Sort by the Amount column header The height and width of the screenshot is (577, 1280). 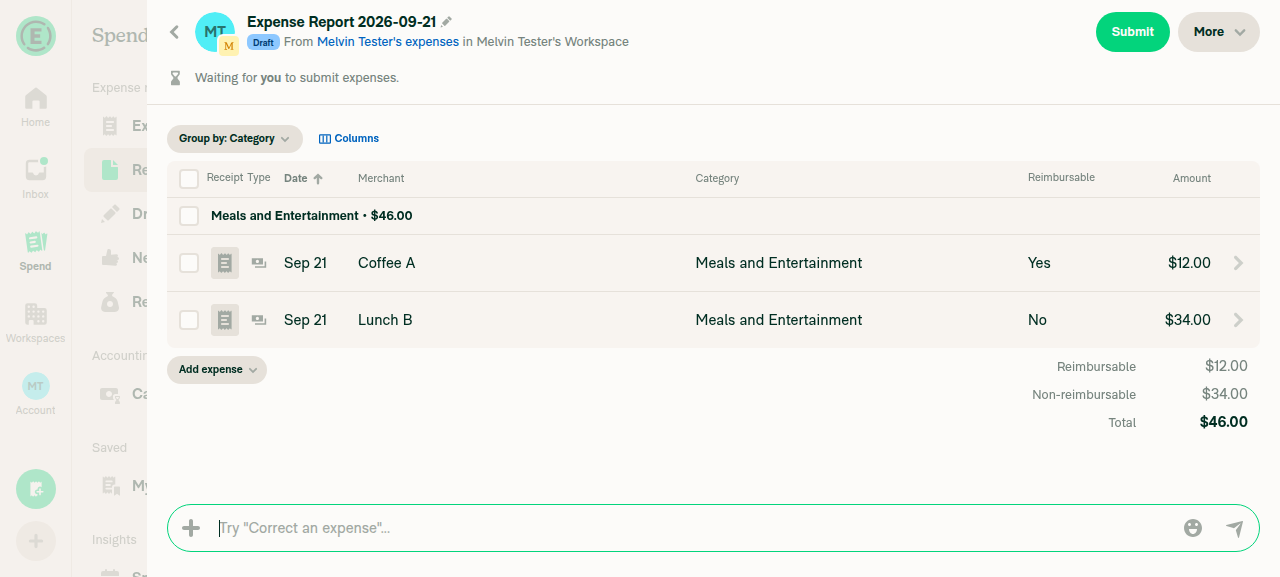tap(1192, 178)
